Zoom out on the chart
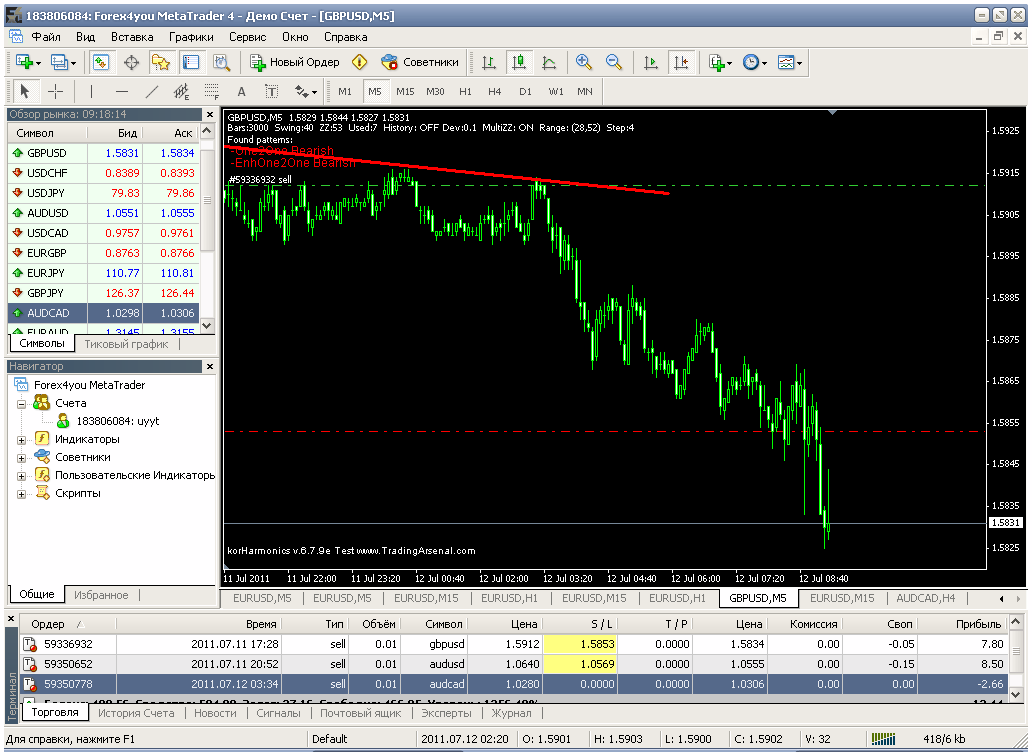The image size is (1032, 752). (x=613, y=62)
